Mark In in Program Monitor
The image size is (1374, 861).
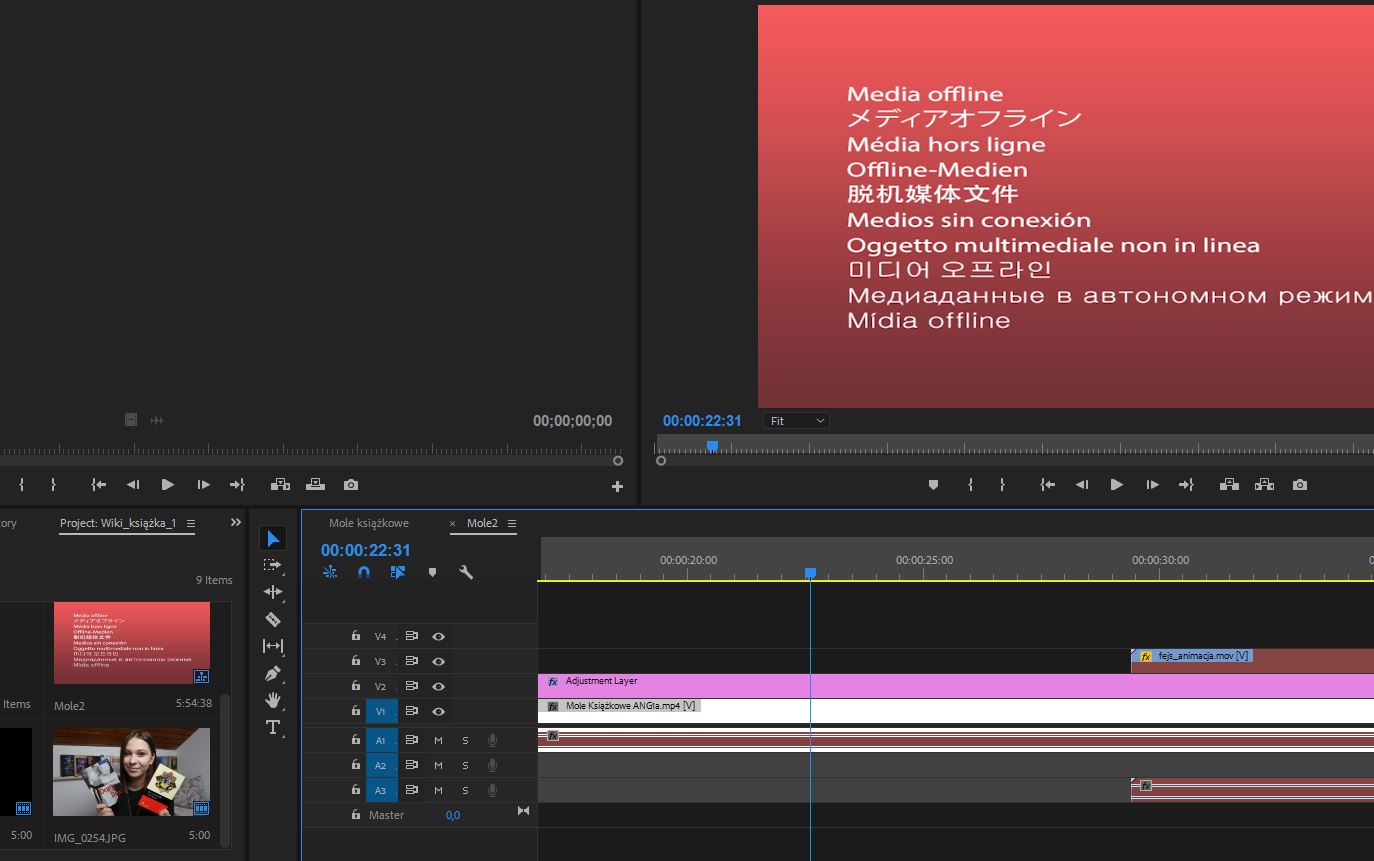click(970, 485)
